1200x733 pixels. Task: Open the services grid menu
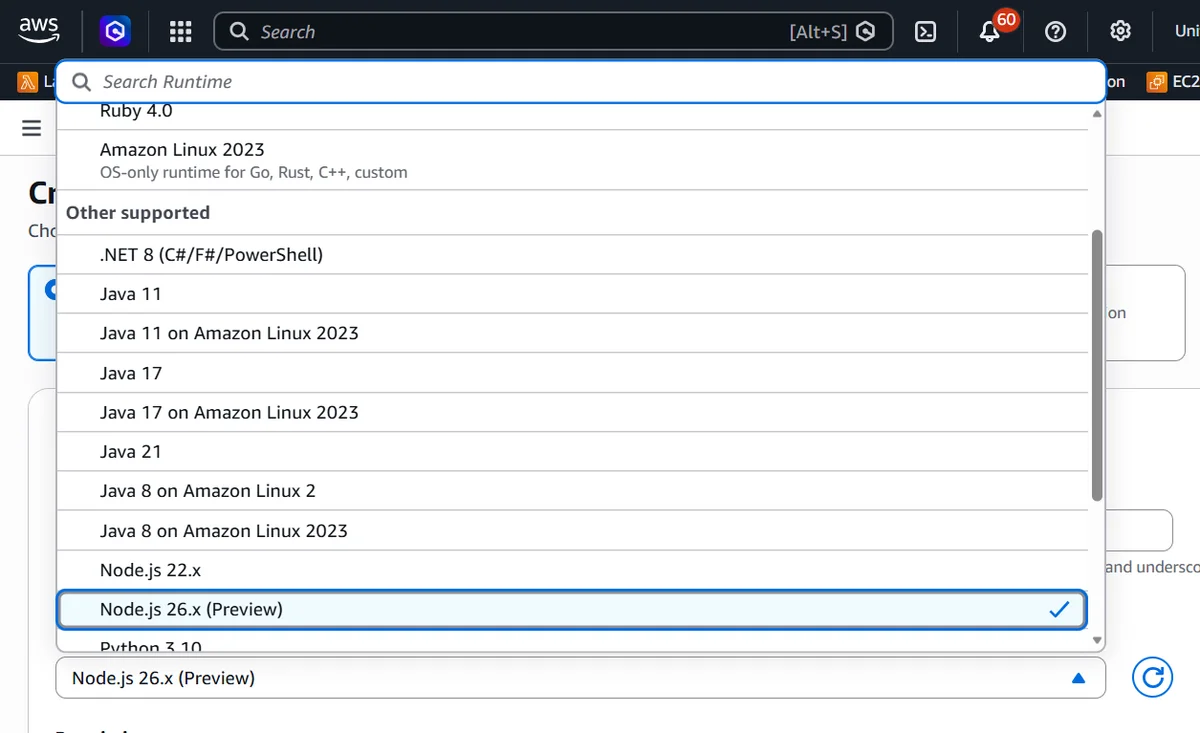[180, 32]
